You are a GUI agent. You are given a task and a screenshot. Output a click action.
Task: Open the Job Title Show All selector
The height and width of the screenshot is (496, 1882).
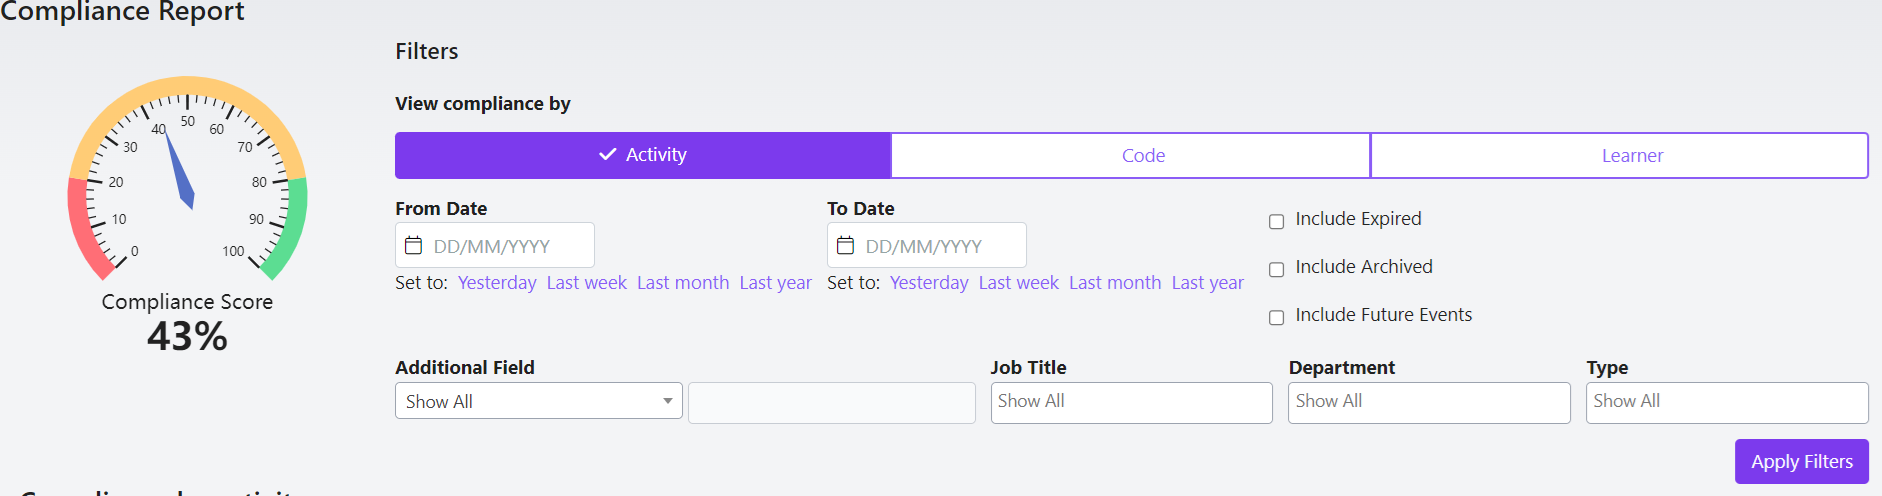pyautogui.click(x=1132, y=402)
